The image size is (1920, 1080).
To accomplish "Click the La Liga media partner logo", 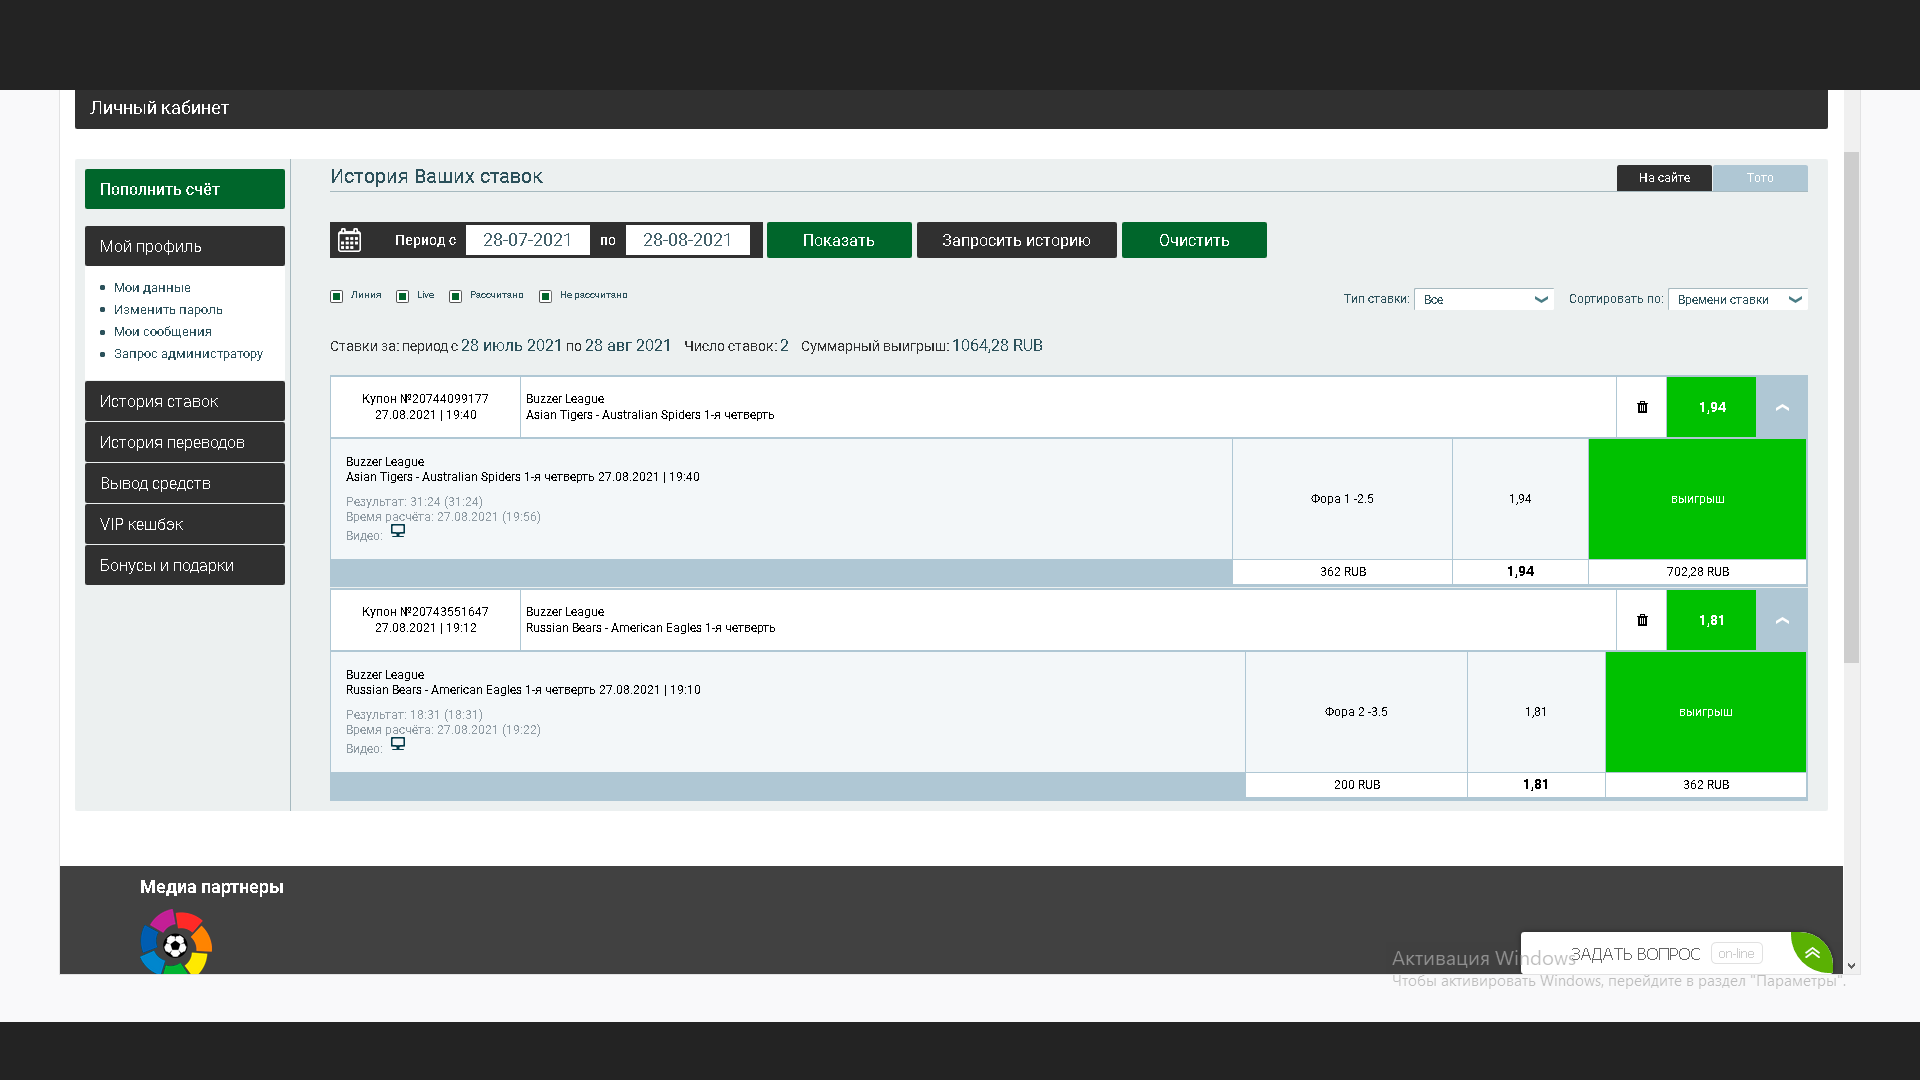I will (x=176, y=943).
